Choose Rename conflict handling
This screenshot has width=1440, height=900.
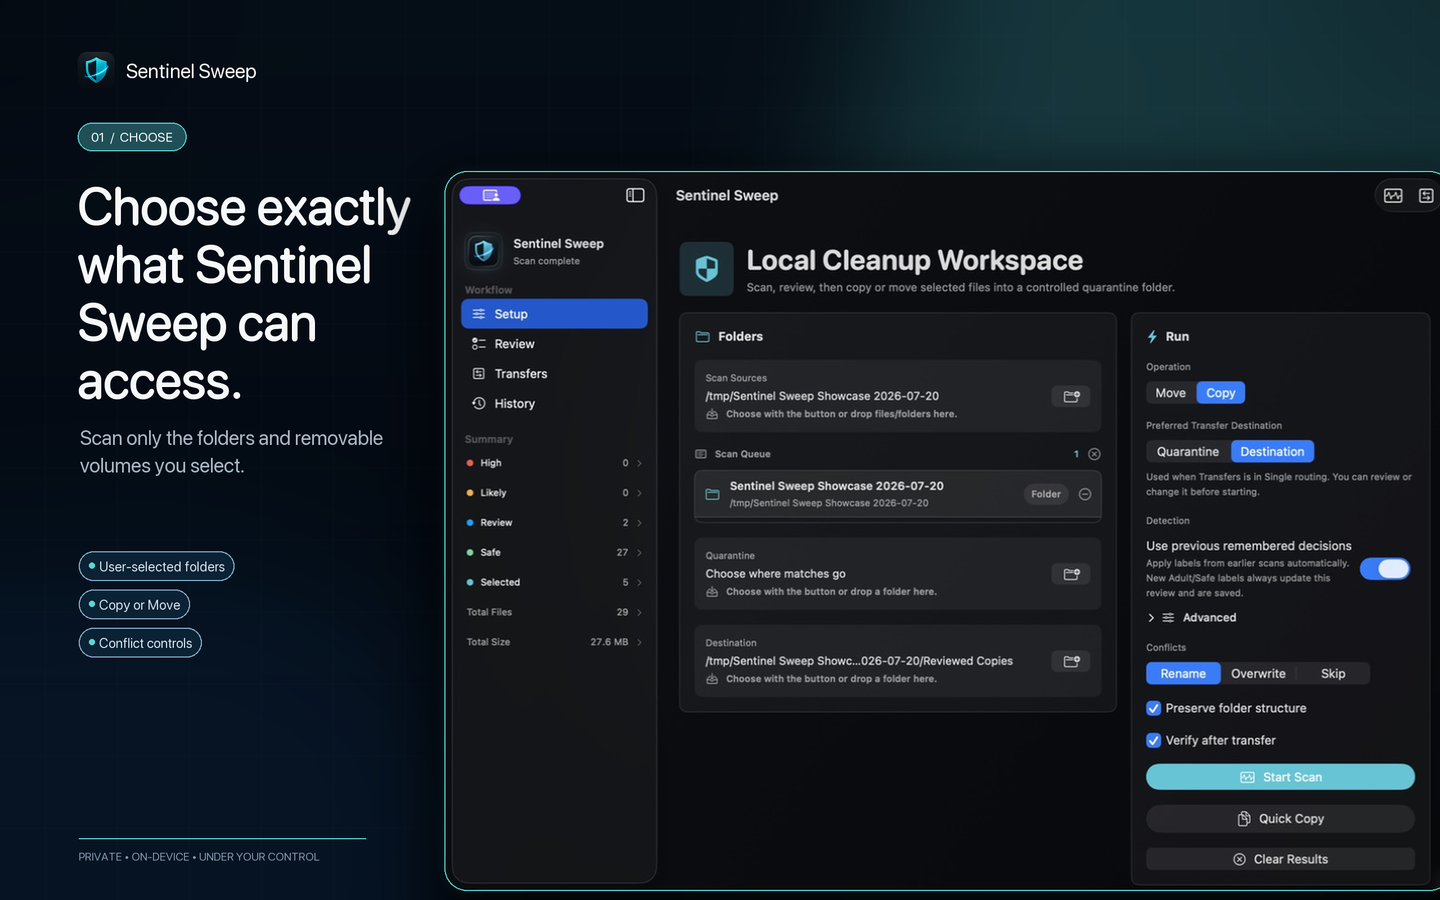click(x=1183, y=674)
